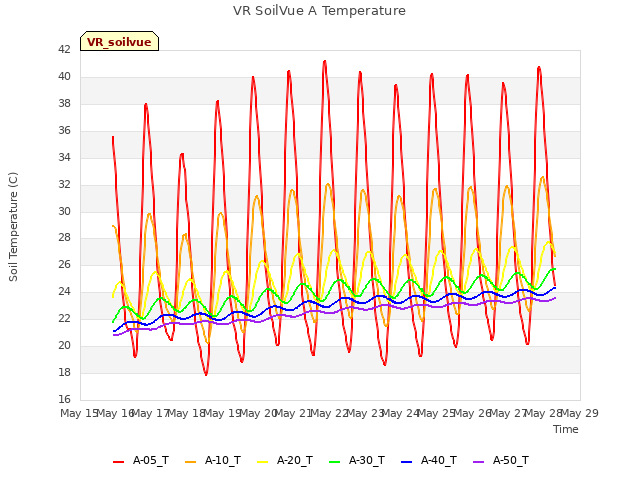Click the 34 y-axis tick label
The width and height of the screenshot is (640, 480).
(x=64, y=157)
